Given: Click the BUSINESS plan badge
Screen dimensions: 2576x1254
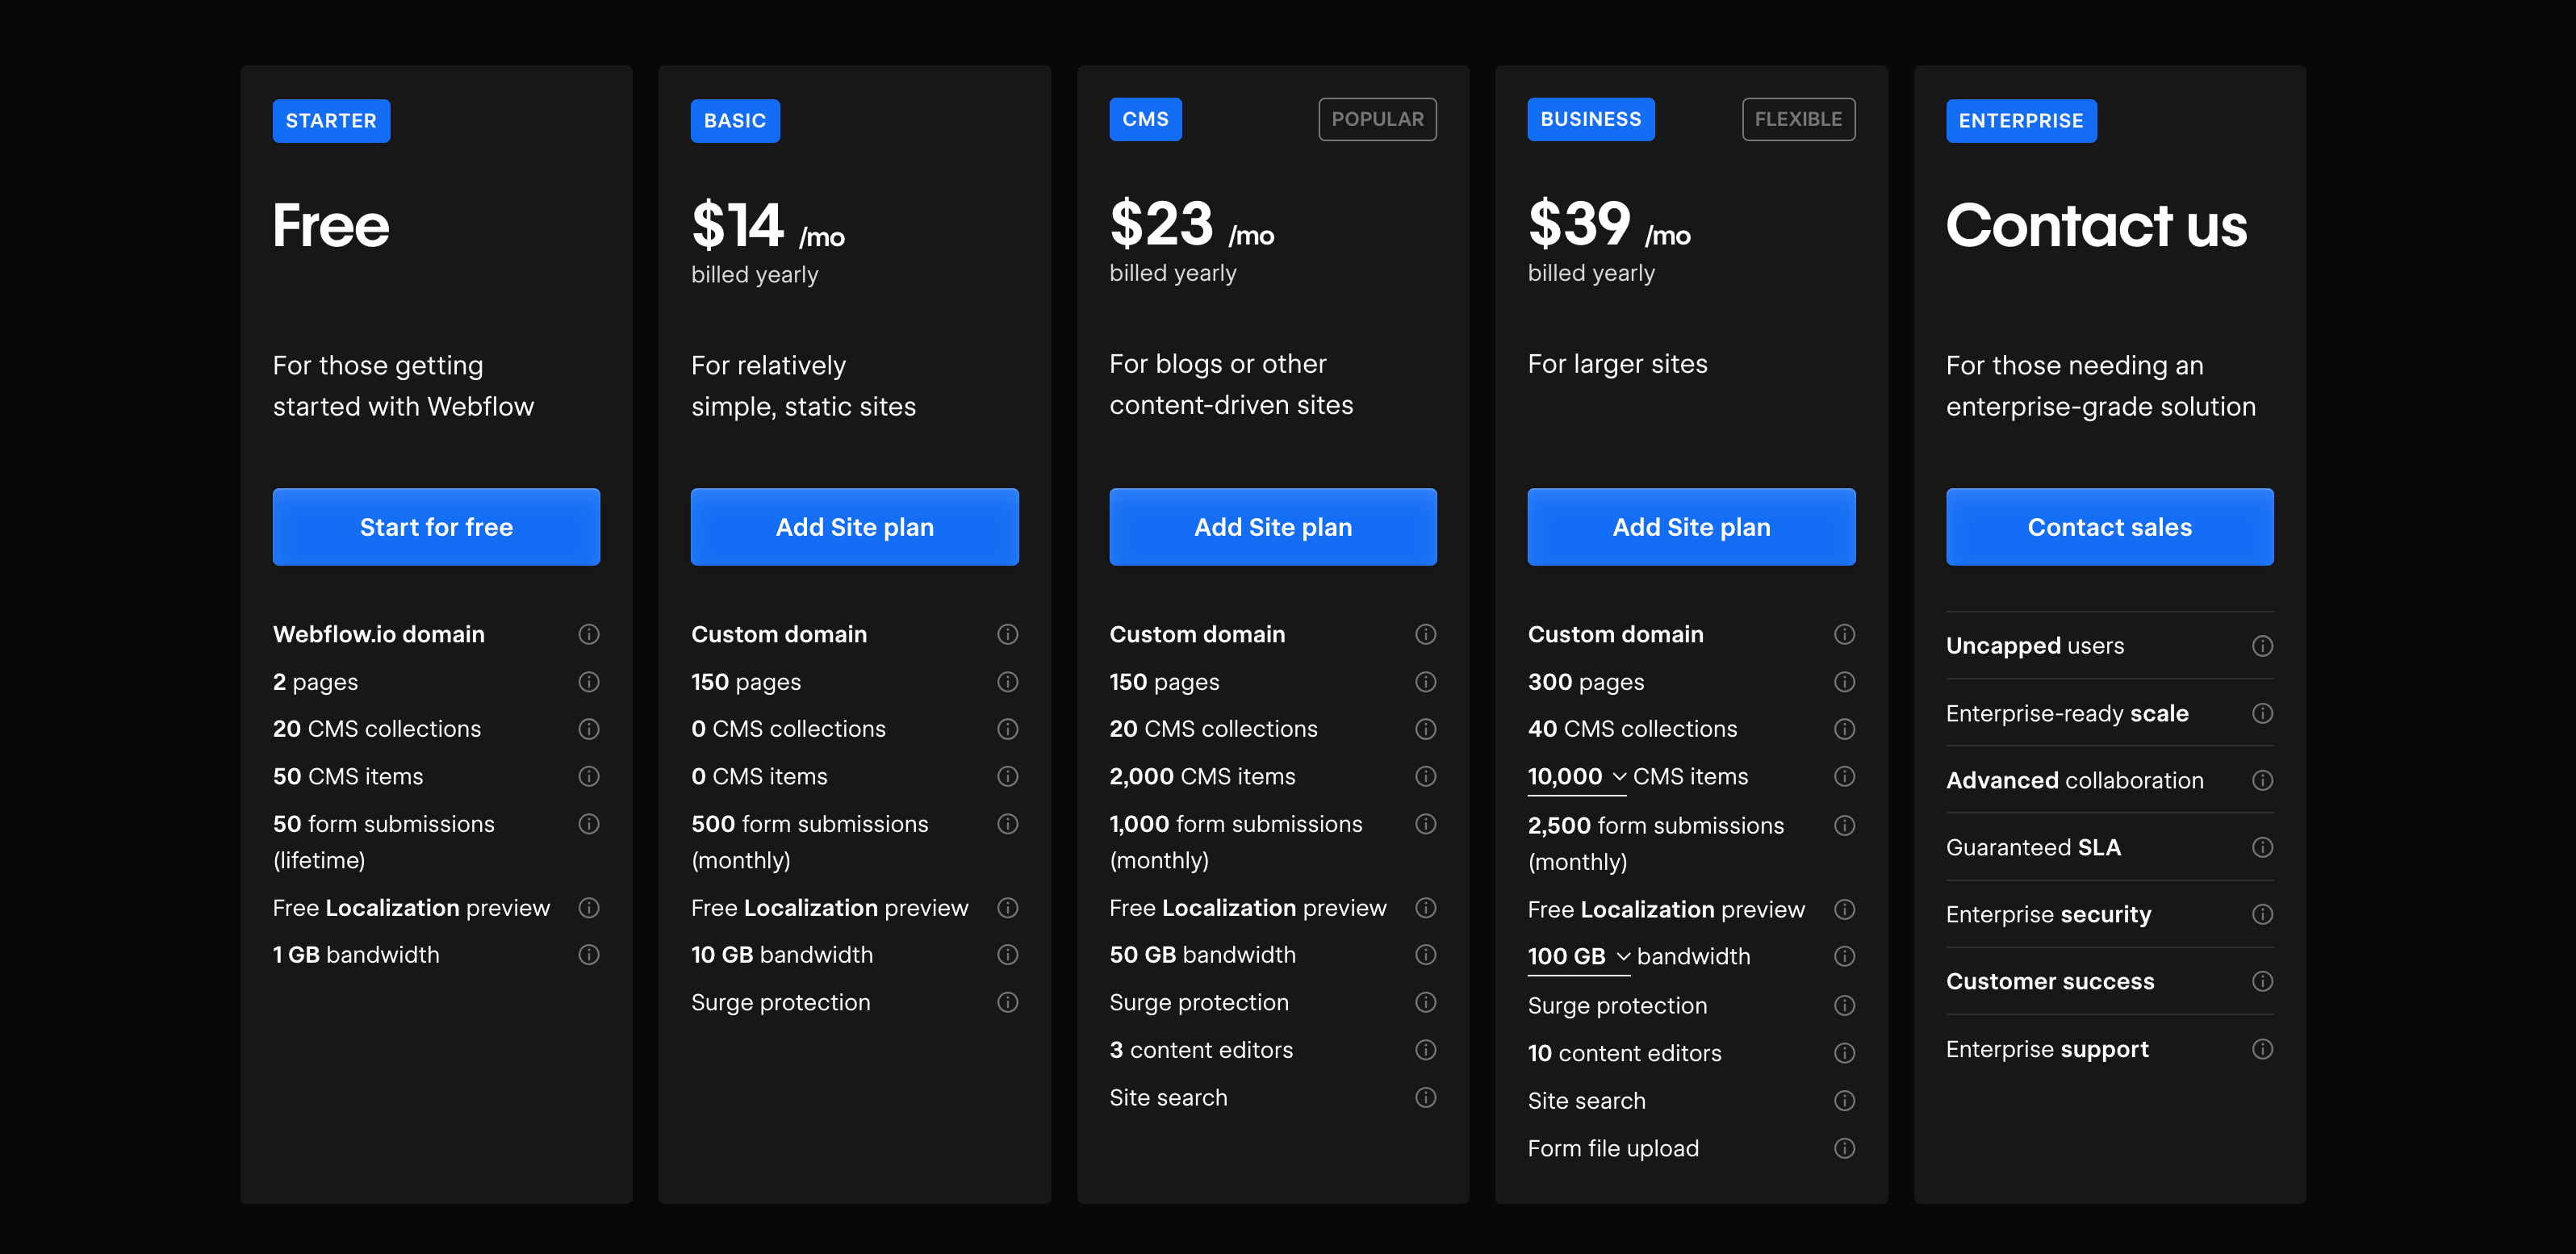Looking at the screenshot, I should click(x=1591, y=119).
